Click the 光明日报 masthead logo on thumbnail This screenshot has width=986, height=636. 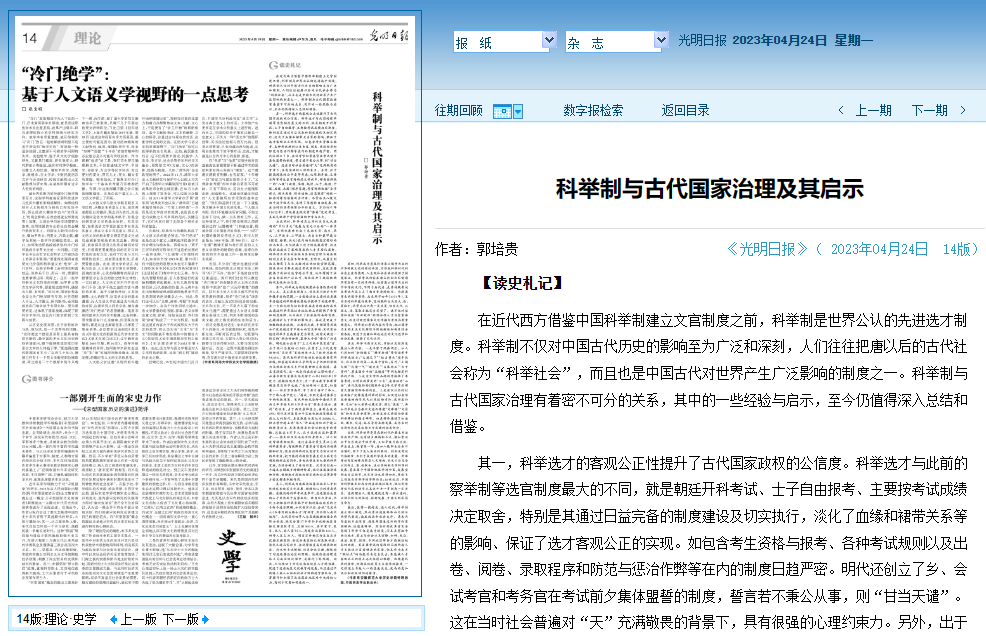coord(388,36)
